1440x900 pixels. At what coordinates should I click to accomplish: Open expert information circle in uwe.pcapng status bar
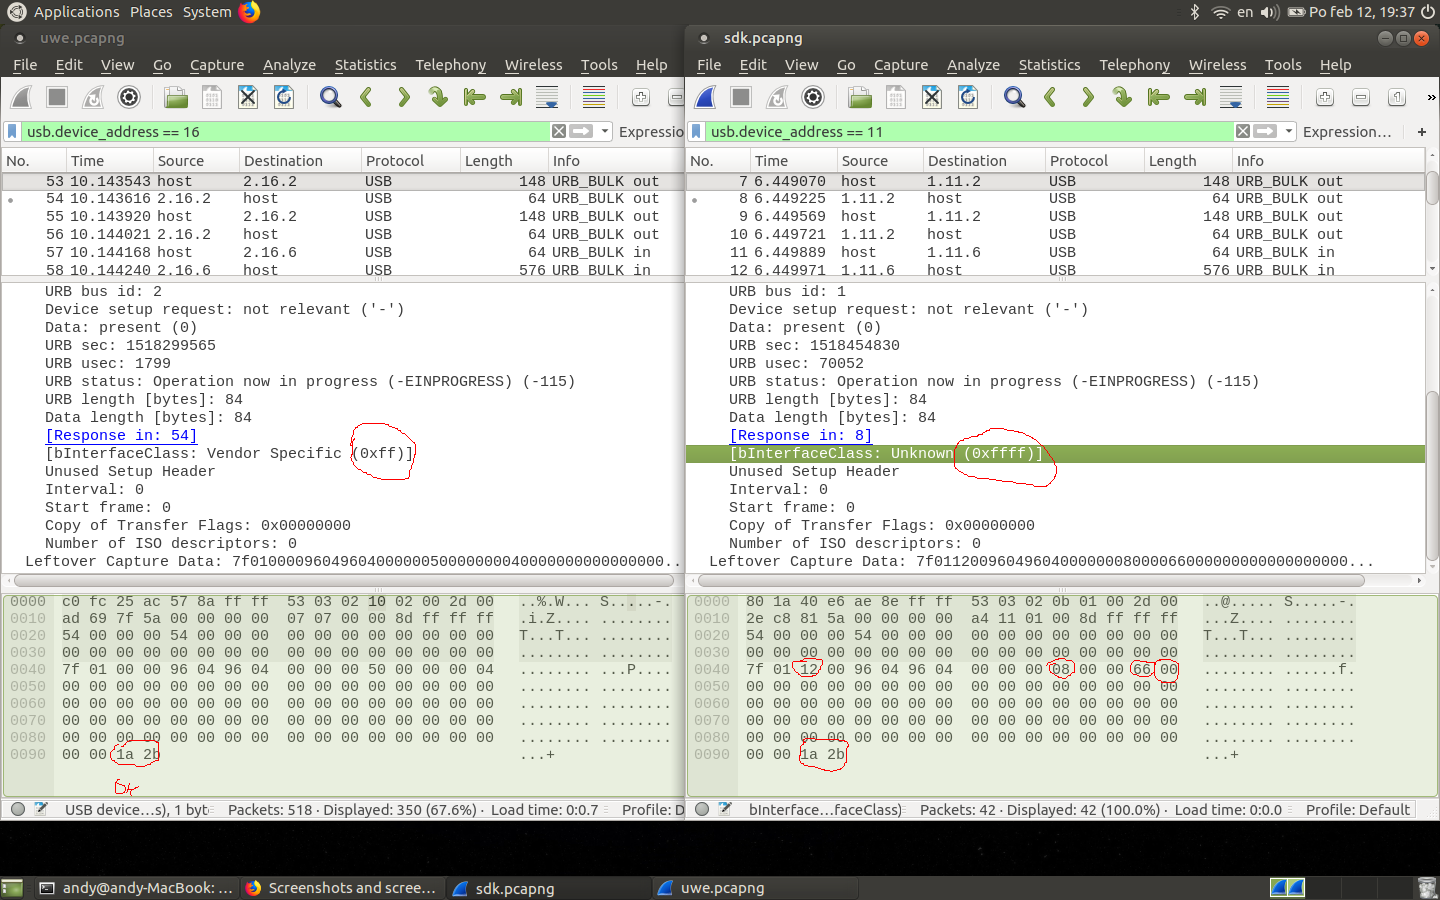17,809
